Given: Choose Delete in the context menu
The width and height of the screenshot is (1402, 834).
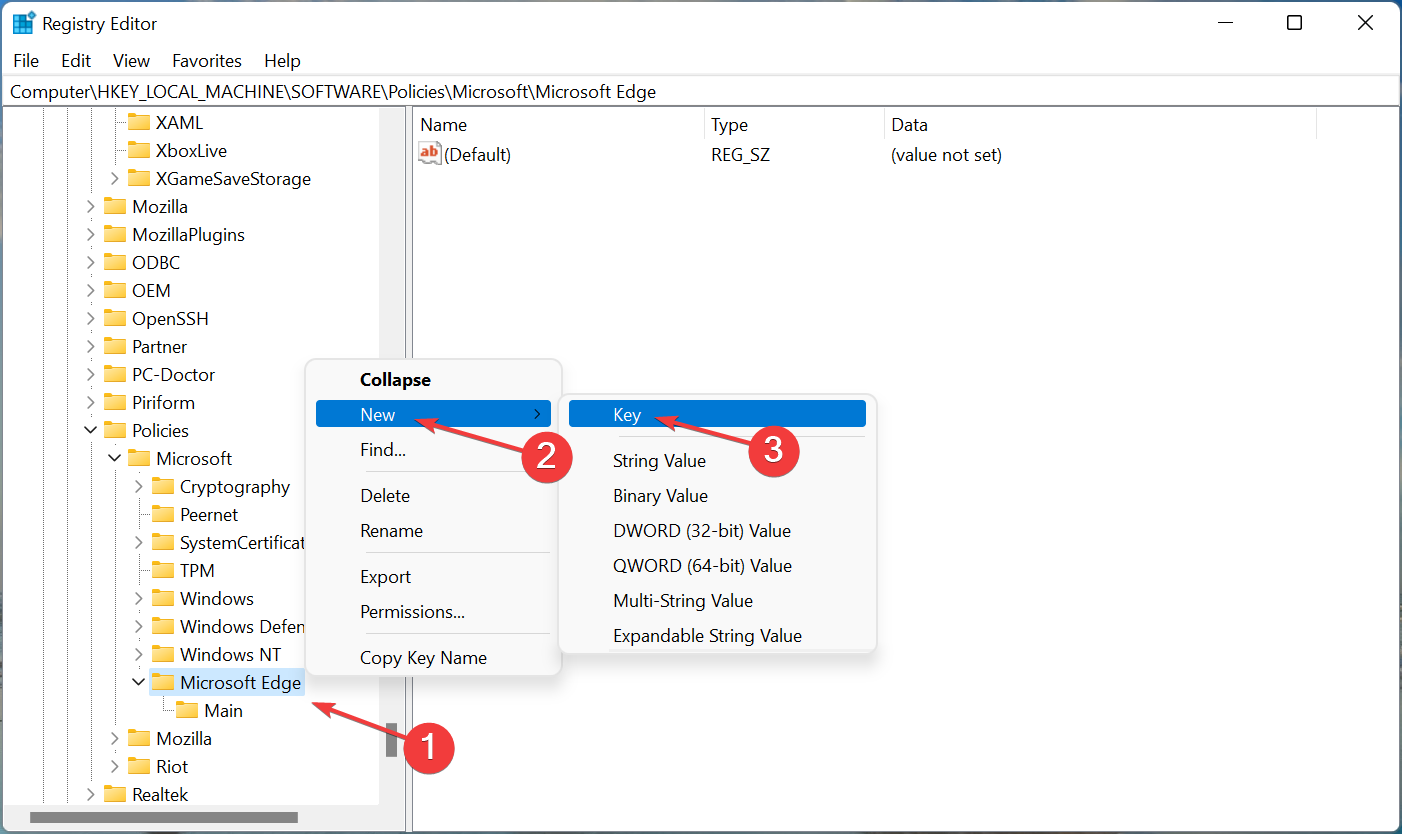Looking at the screenshot, I should (433, 496).
